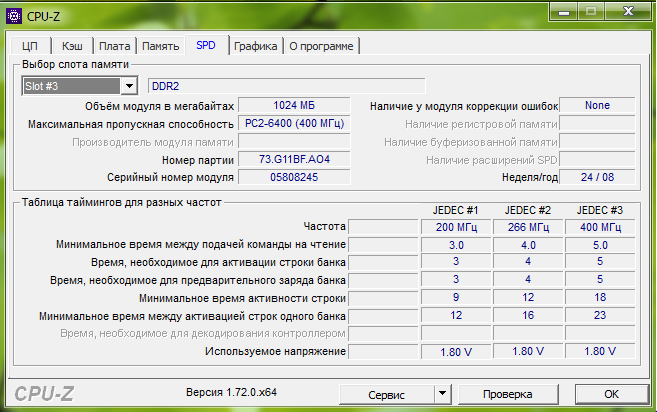
Task: Open the Память tab
Action: [x=161, y=46]
